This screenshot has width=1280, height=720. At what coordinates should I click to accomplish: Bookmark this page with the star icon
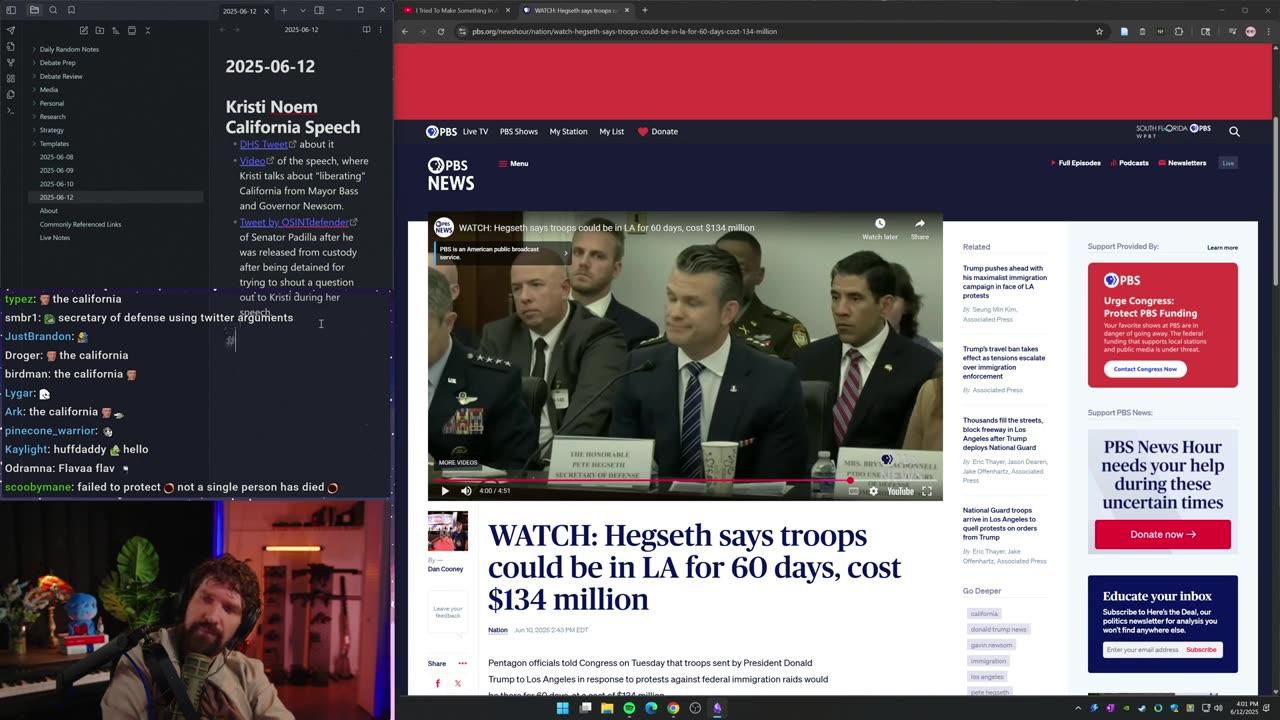tap(1099, 31)
